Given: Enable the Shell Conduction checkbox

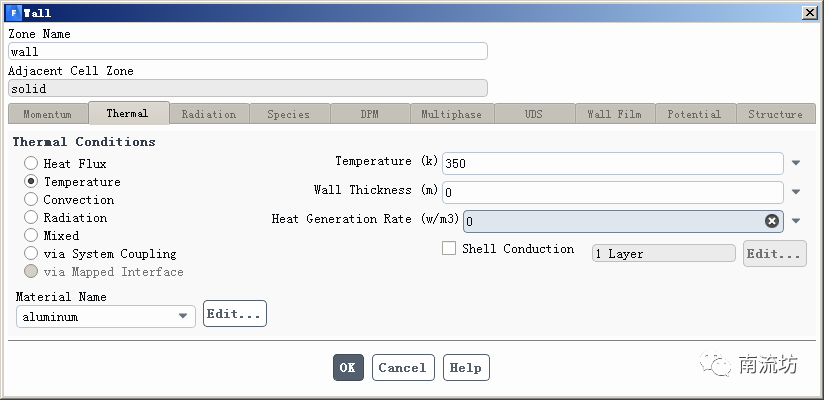Looking at the screenshot, I should (x=449, y=249).
